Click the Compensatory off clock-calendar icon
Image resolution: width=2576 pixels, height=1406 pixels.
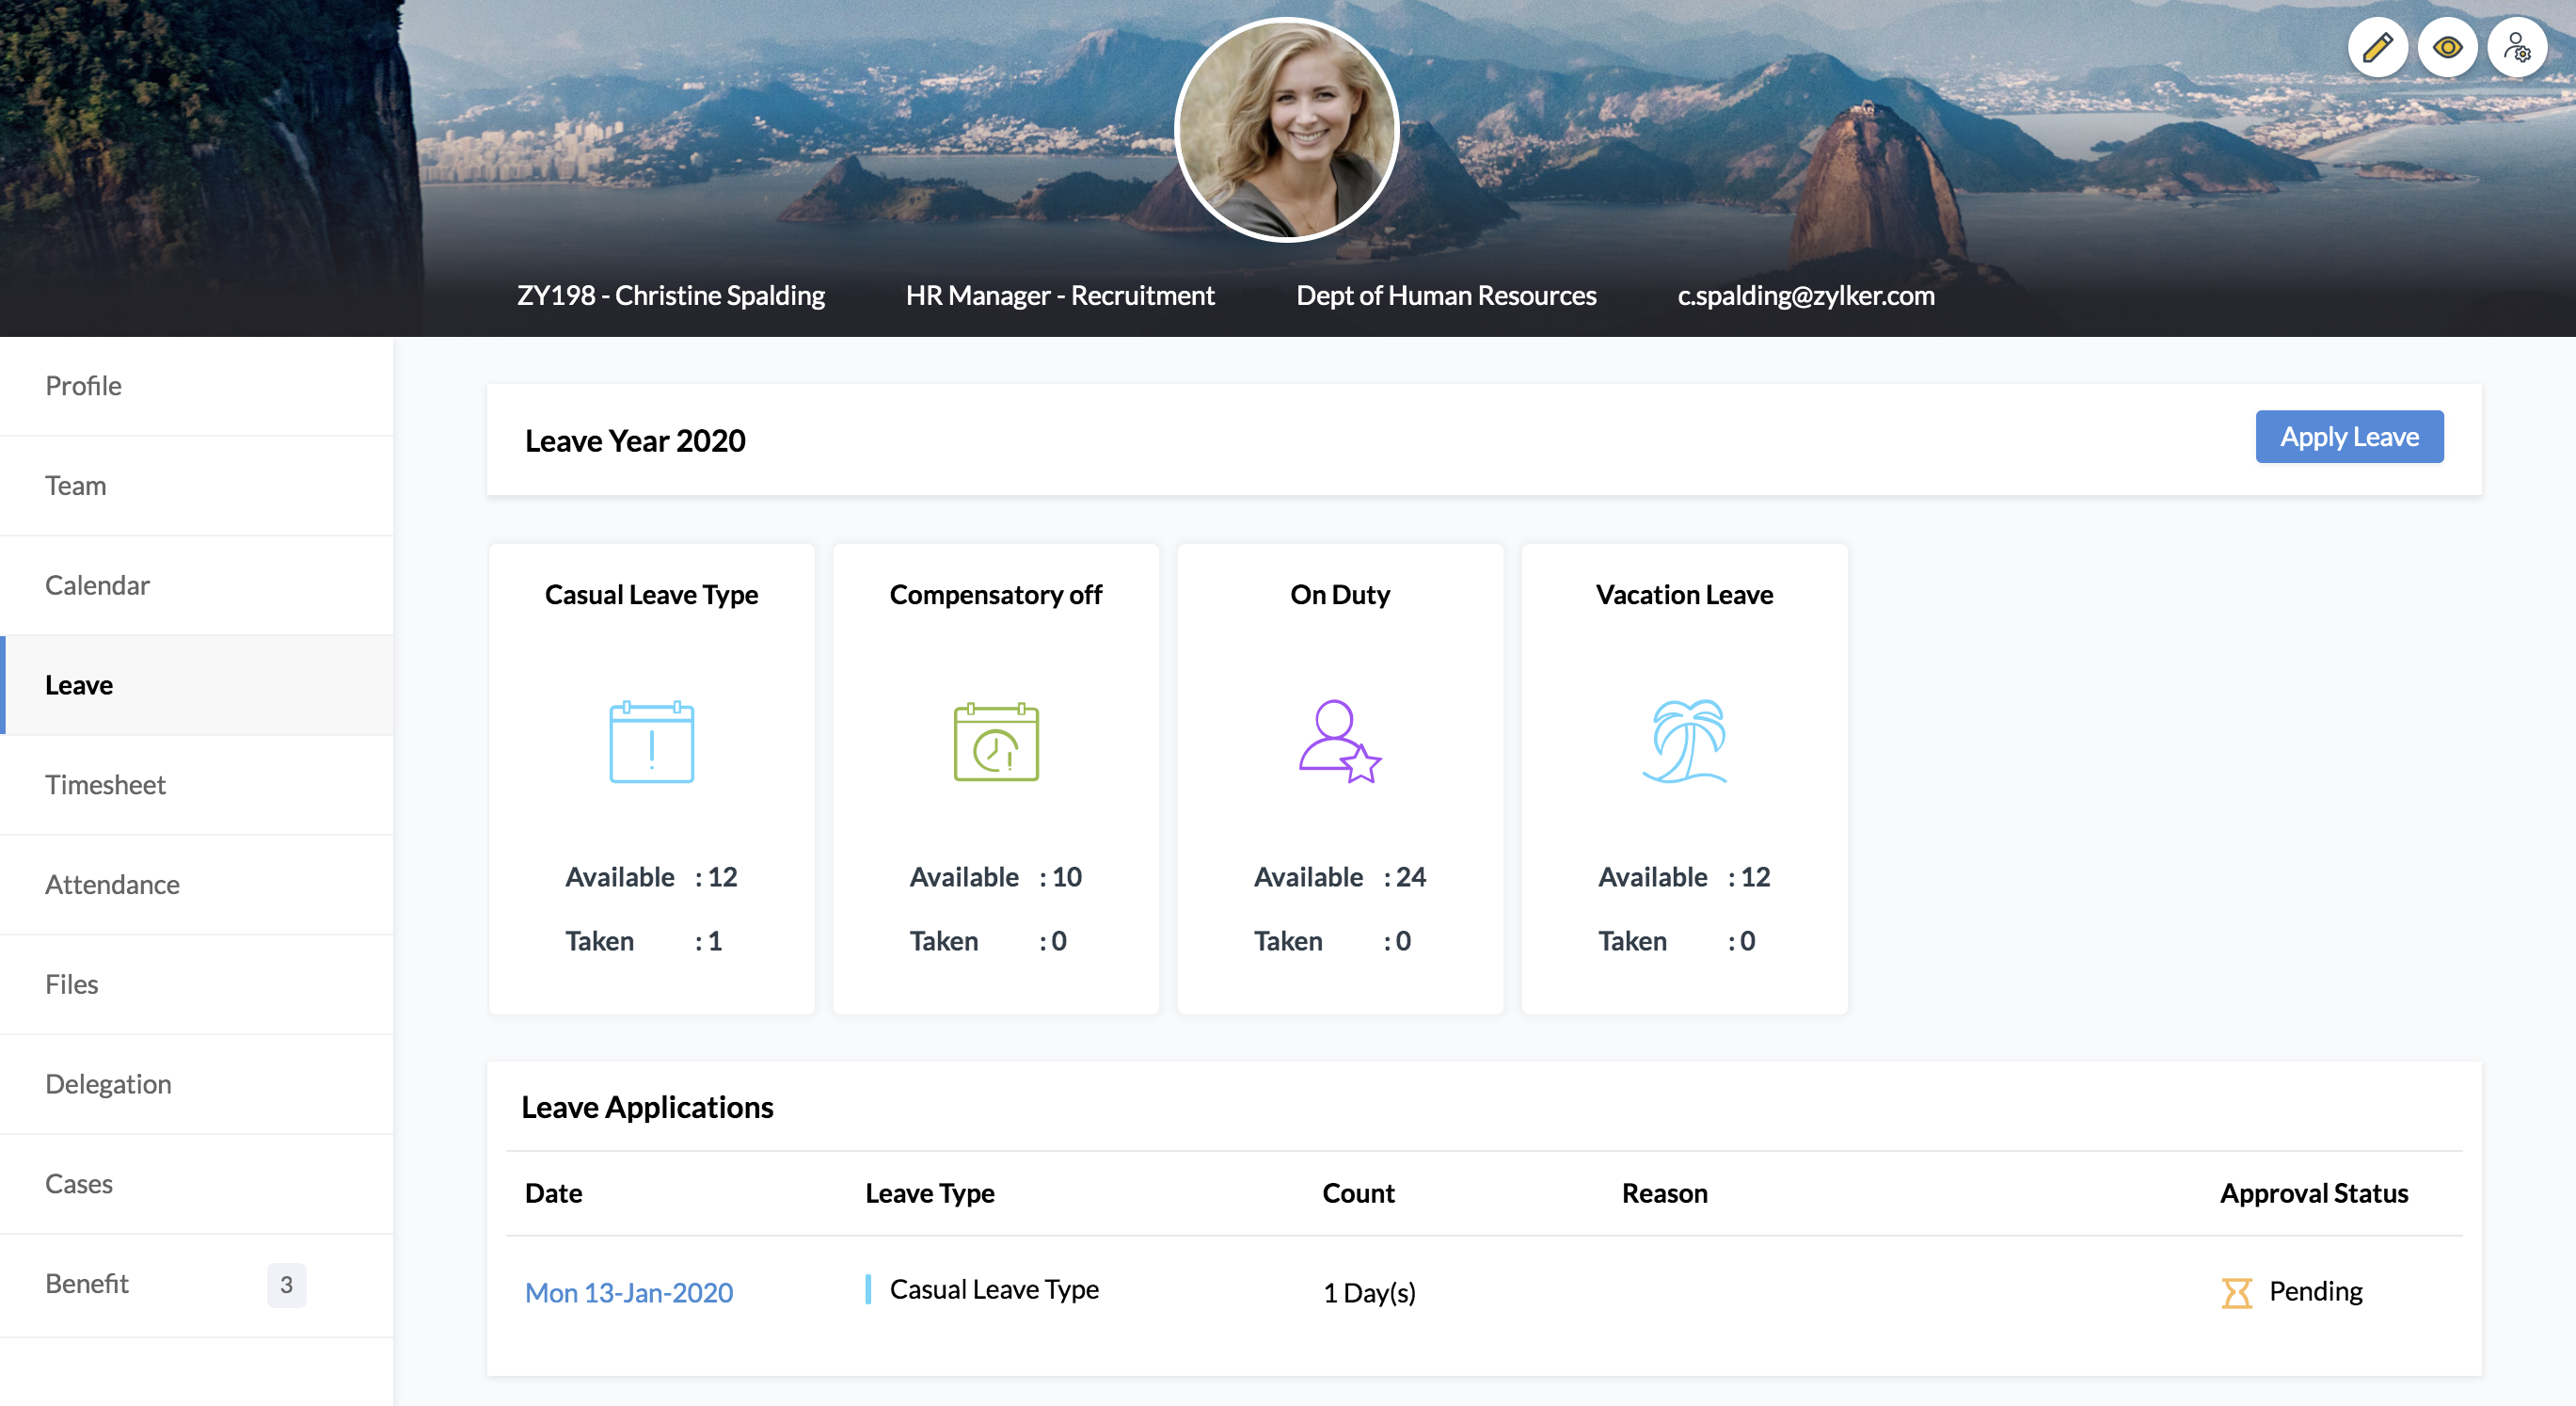(995, 741)
